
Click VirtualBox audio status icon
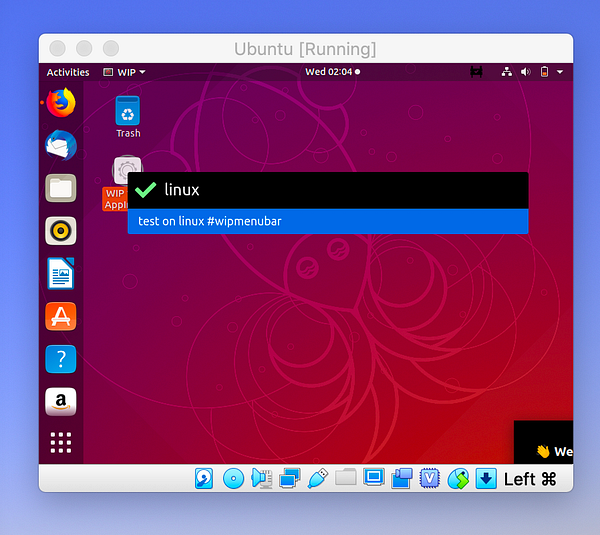tap(262, 478)
